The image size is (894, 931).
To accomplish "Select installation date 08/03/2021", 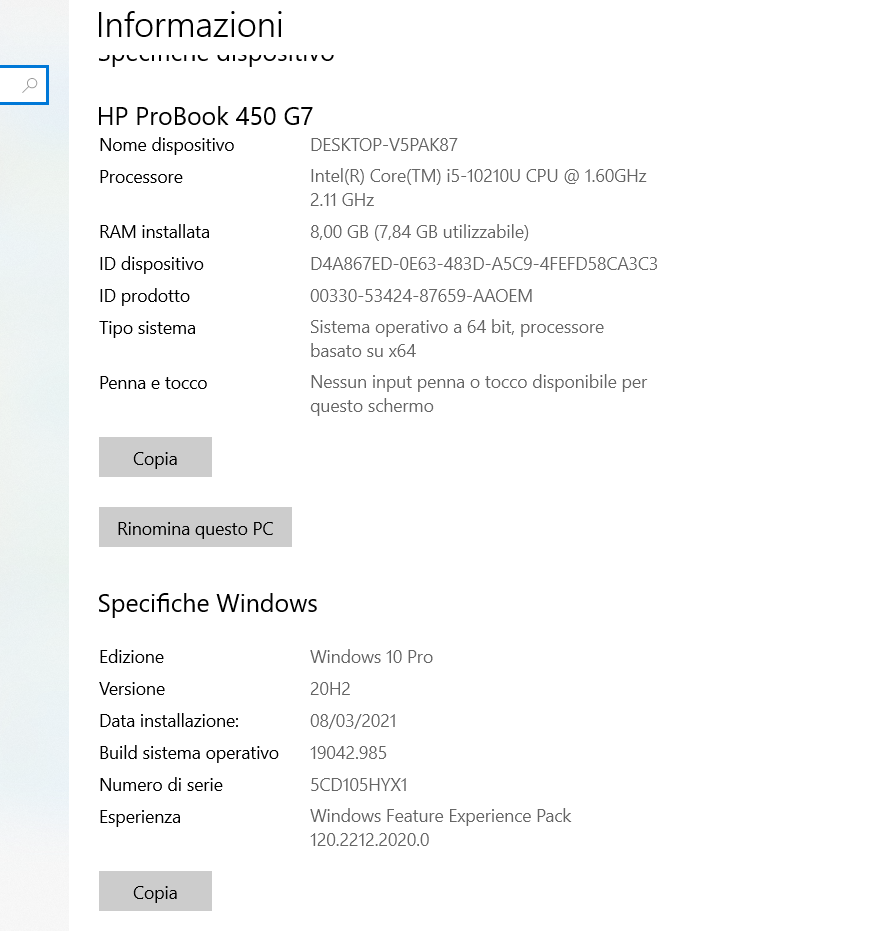I will pyautogui.click(x=353, y=721).
